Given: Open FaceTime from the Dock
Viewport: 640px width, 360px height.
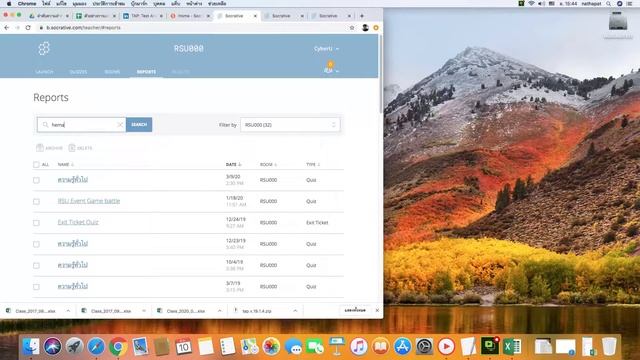Looking at the screenshot, I should [x=315, y=347].
